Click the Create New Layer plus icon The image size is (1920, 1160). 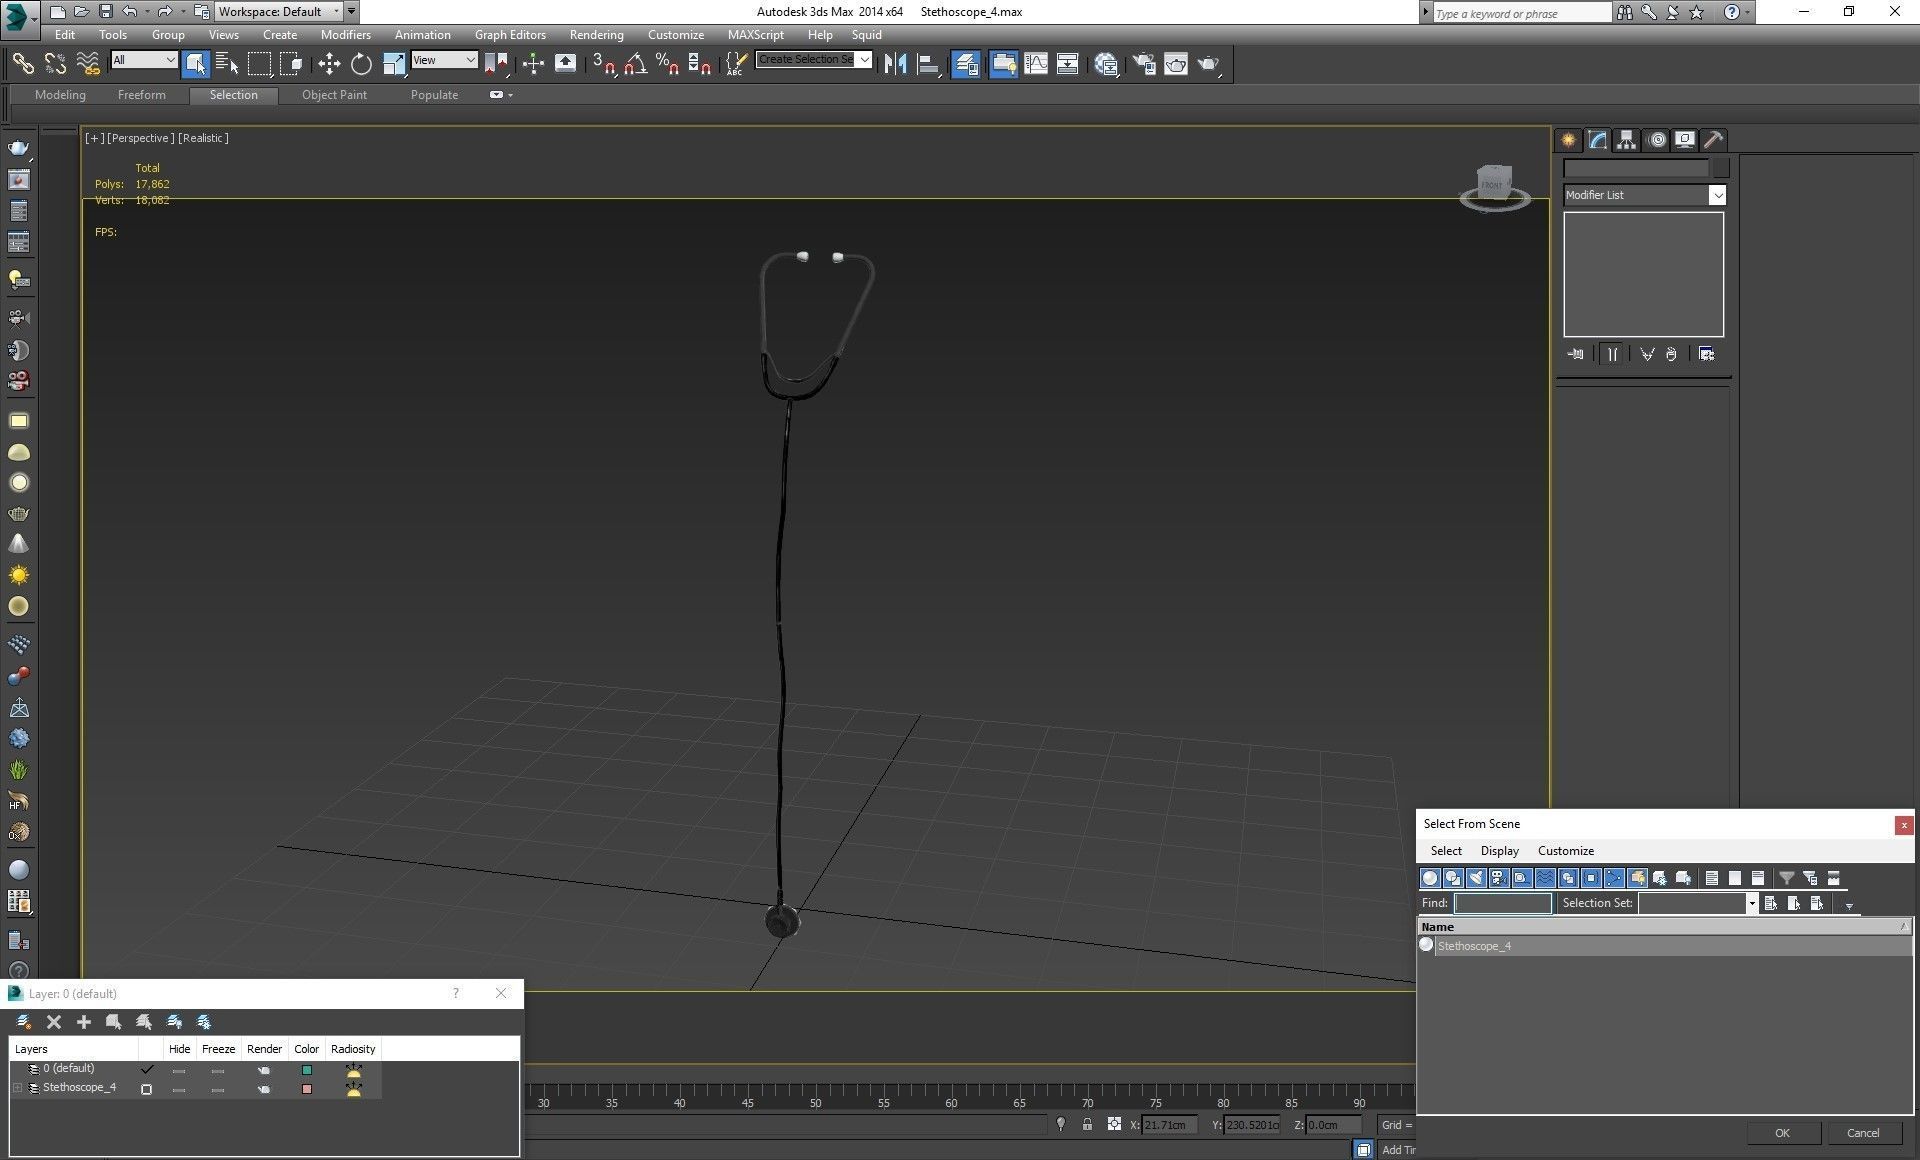pyautogui.click(x=84, y=1022)
